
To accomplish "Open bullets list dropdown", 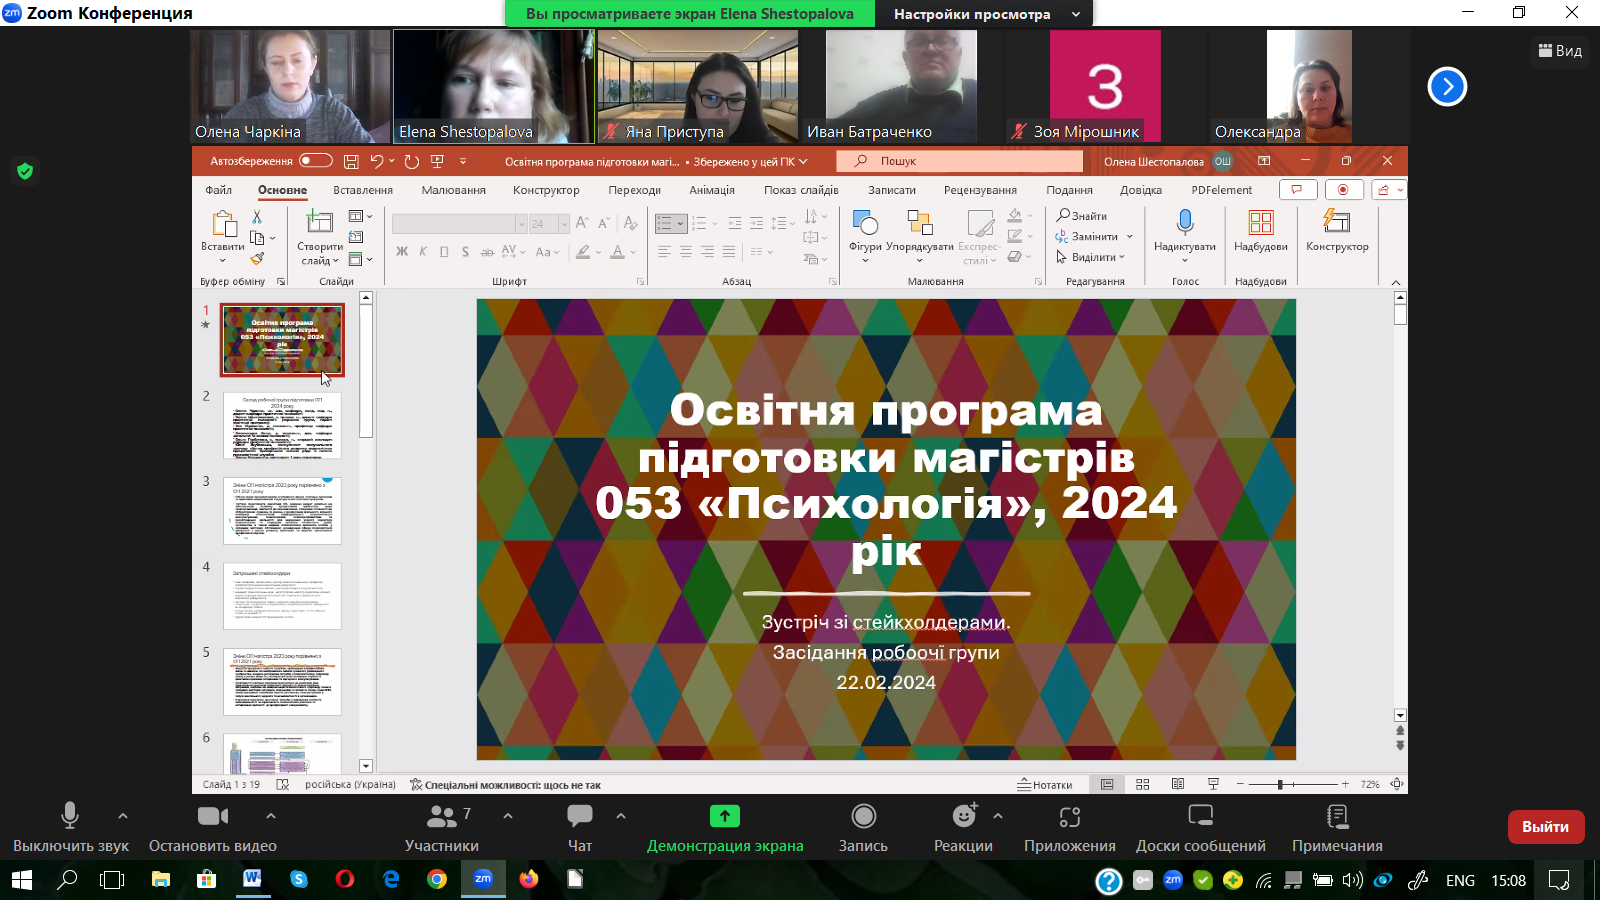I will coord(681,224).
